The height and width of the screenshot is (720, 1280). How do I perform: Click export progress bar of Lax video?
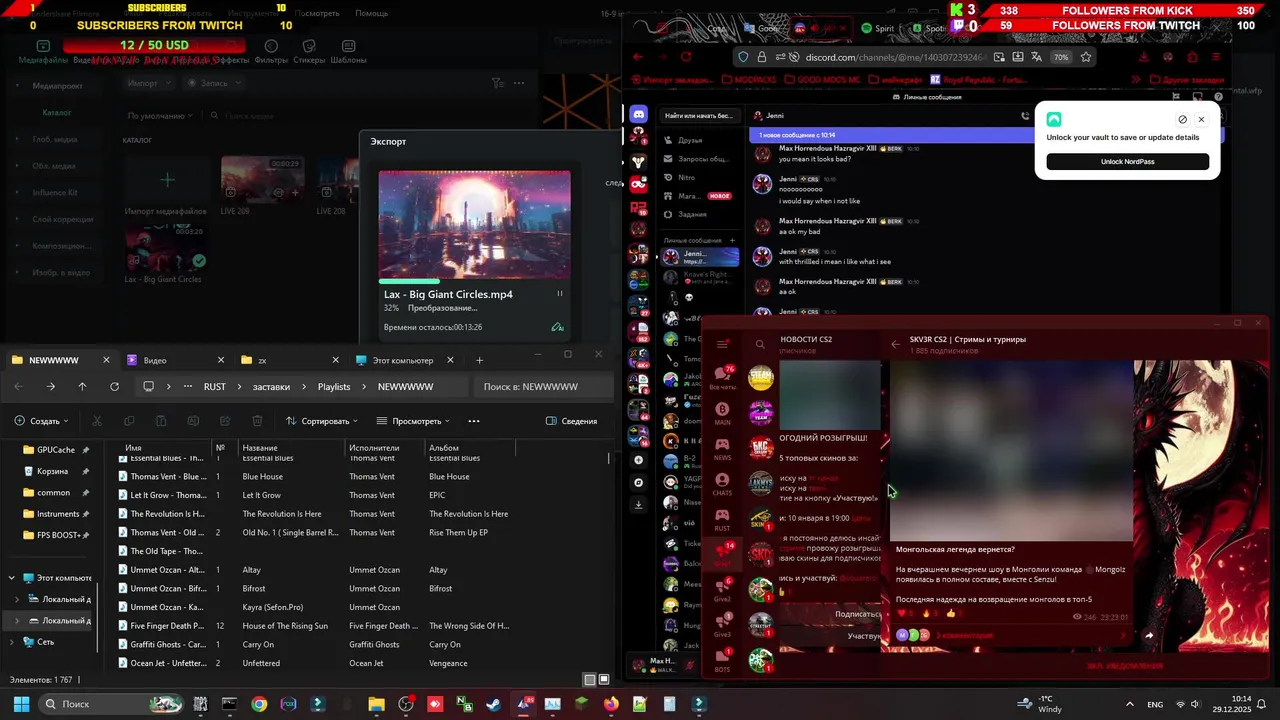(x=474, y=281)
